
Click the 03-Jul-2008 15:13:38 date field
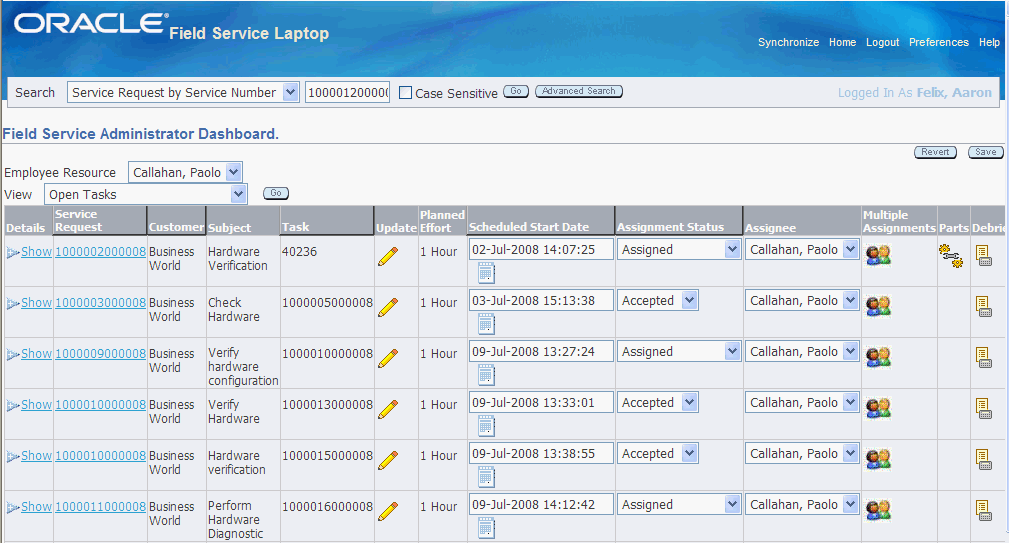coord(541,300)
